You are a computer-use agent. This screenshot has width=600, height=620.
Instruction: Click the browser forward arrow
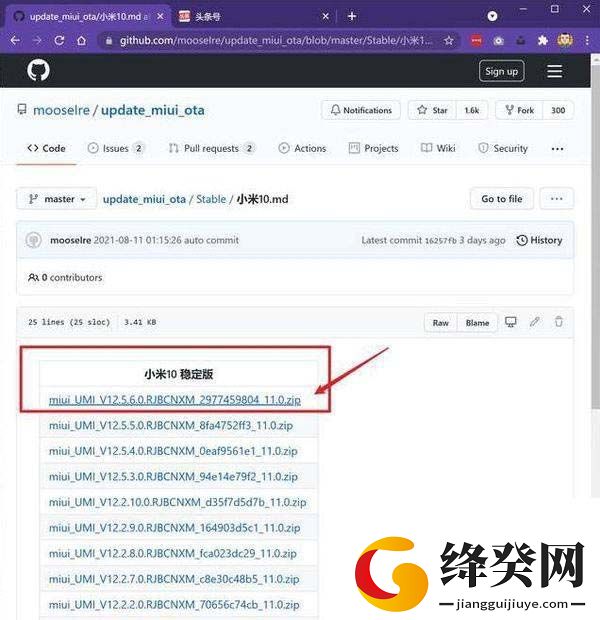pos(37,40)
